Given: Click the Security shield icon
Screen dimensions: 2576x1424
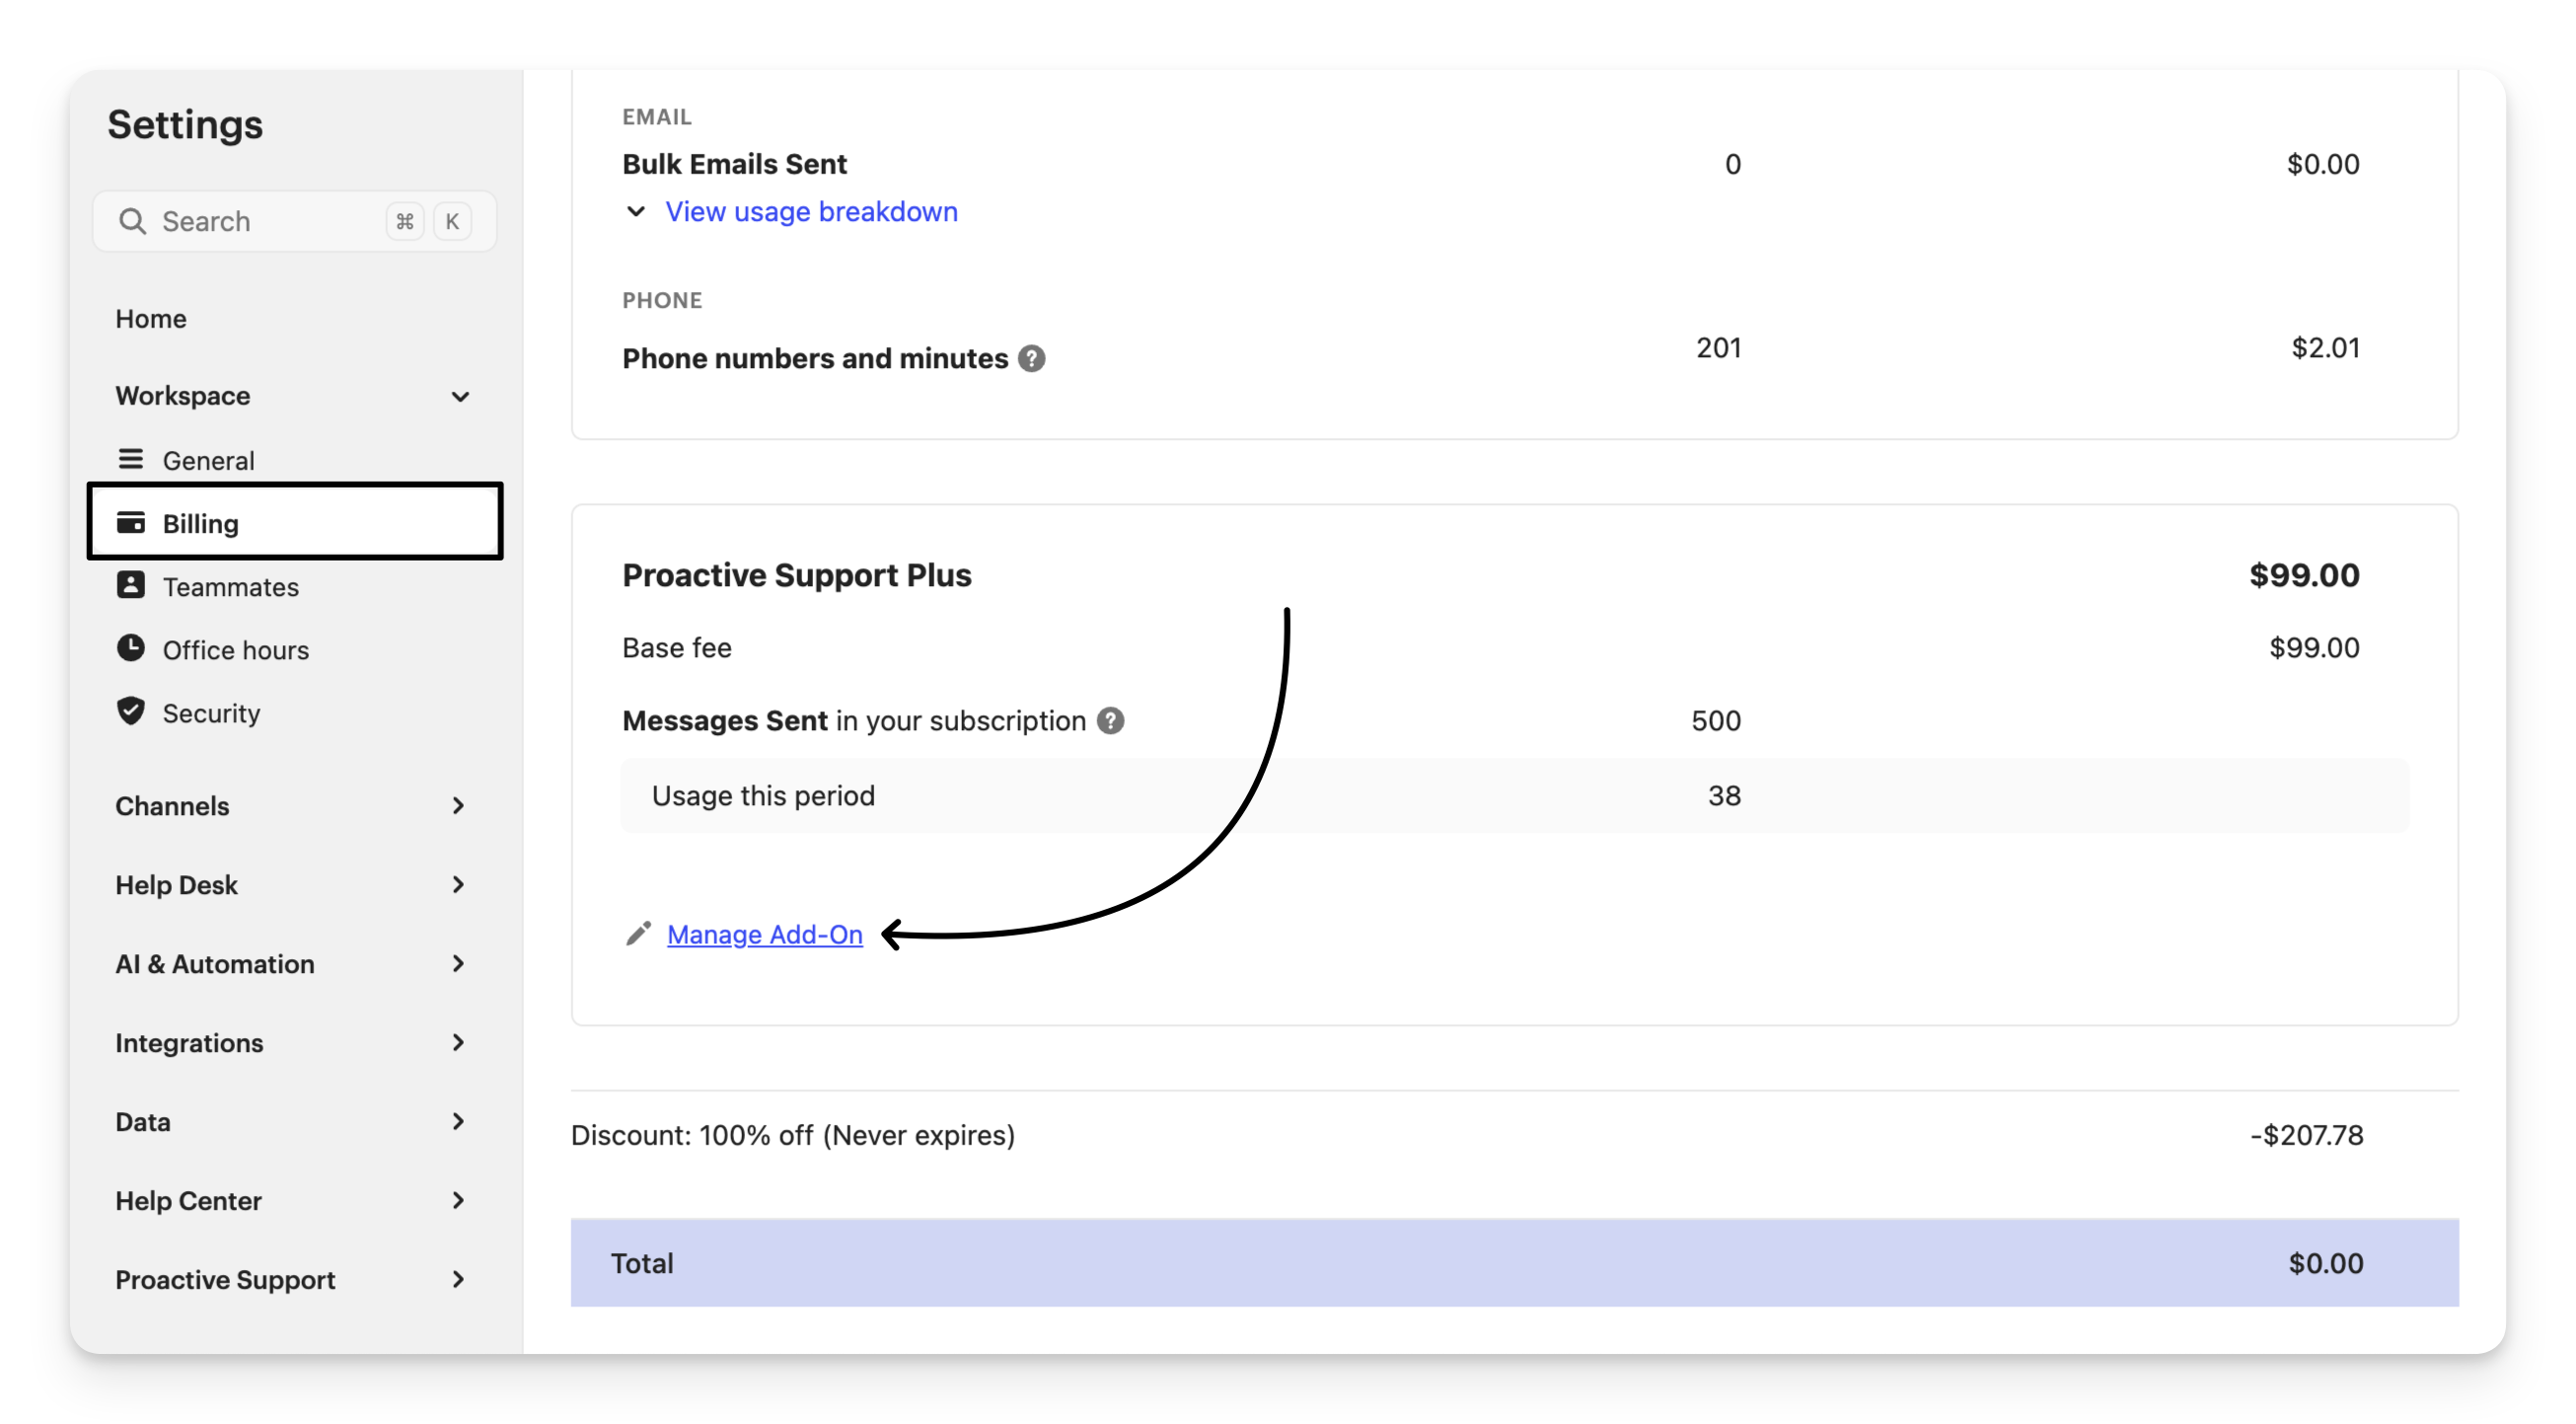Looking at the screenshot, I should 130,711.
